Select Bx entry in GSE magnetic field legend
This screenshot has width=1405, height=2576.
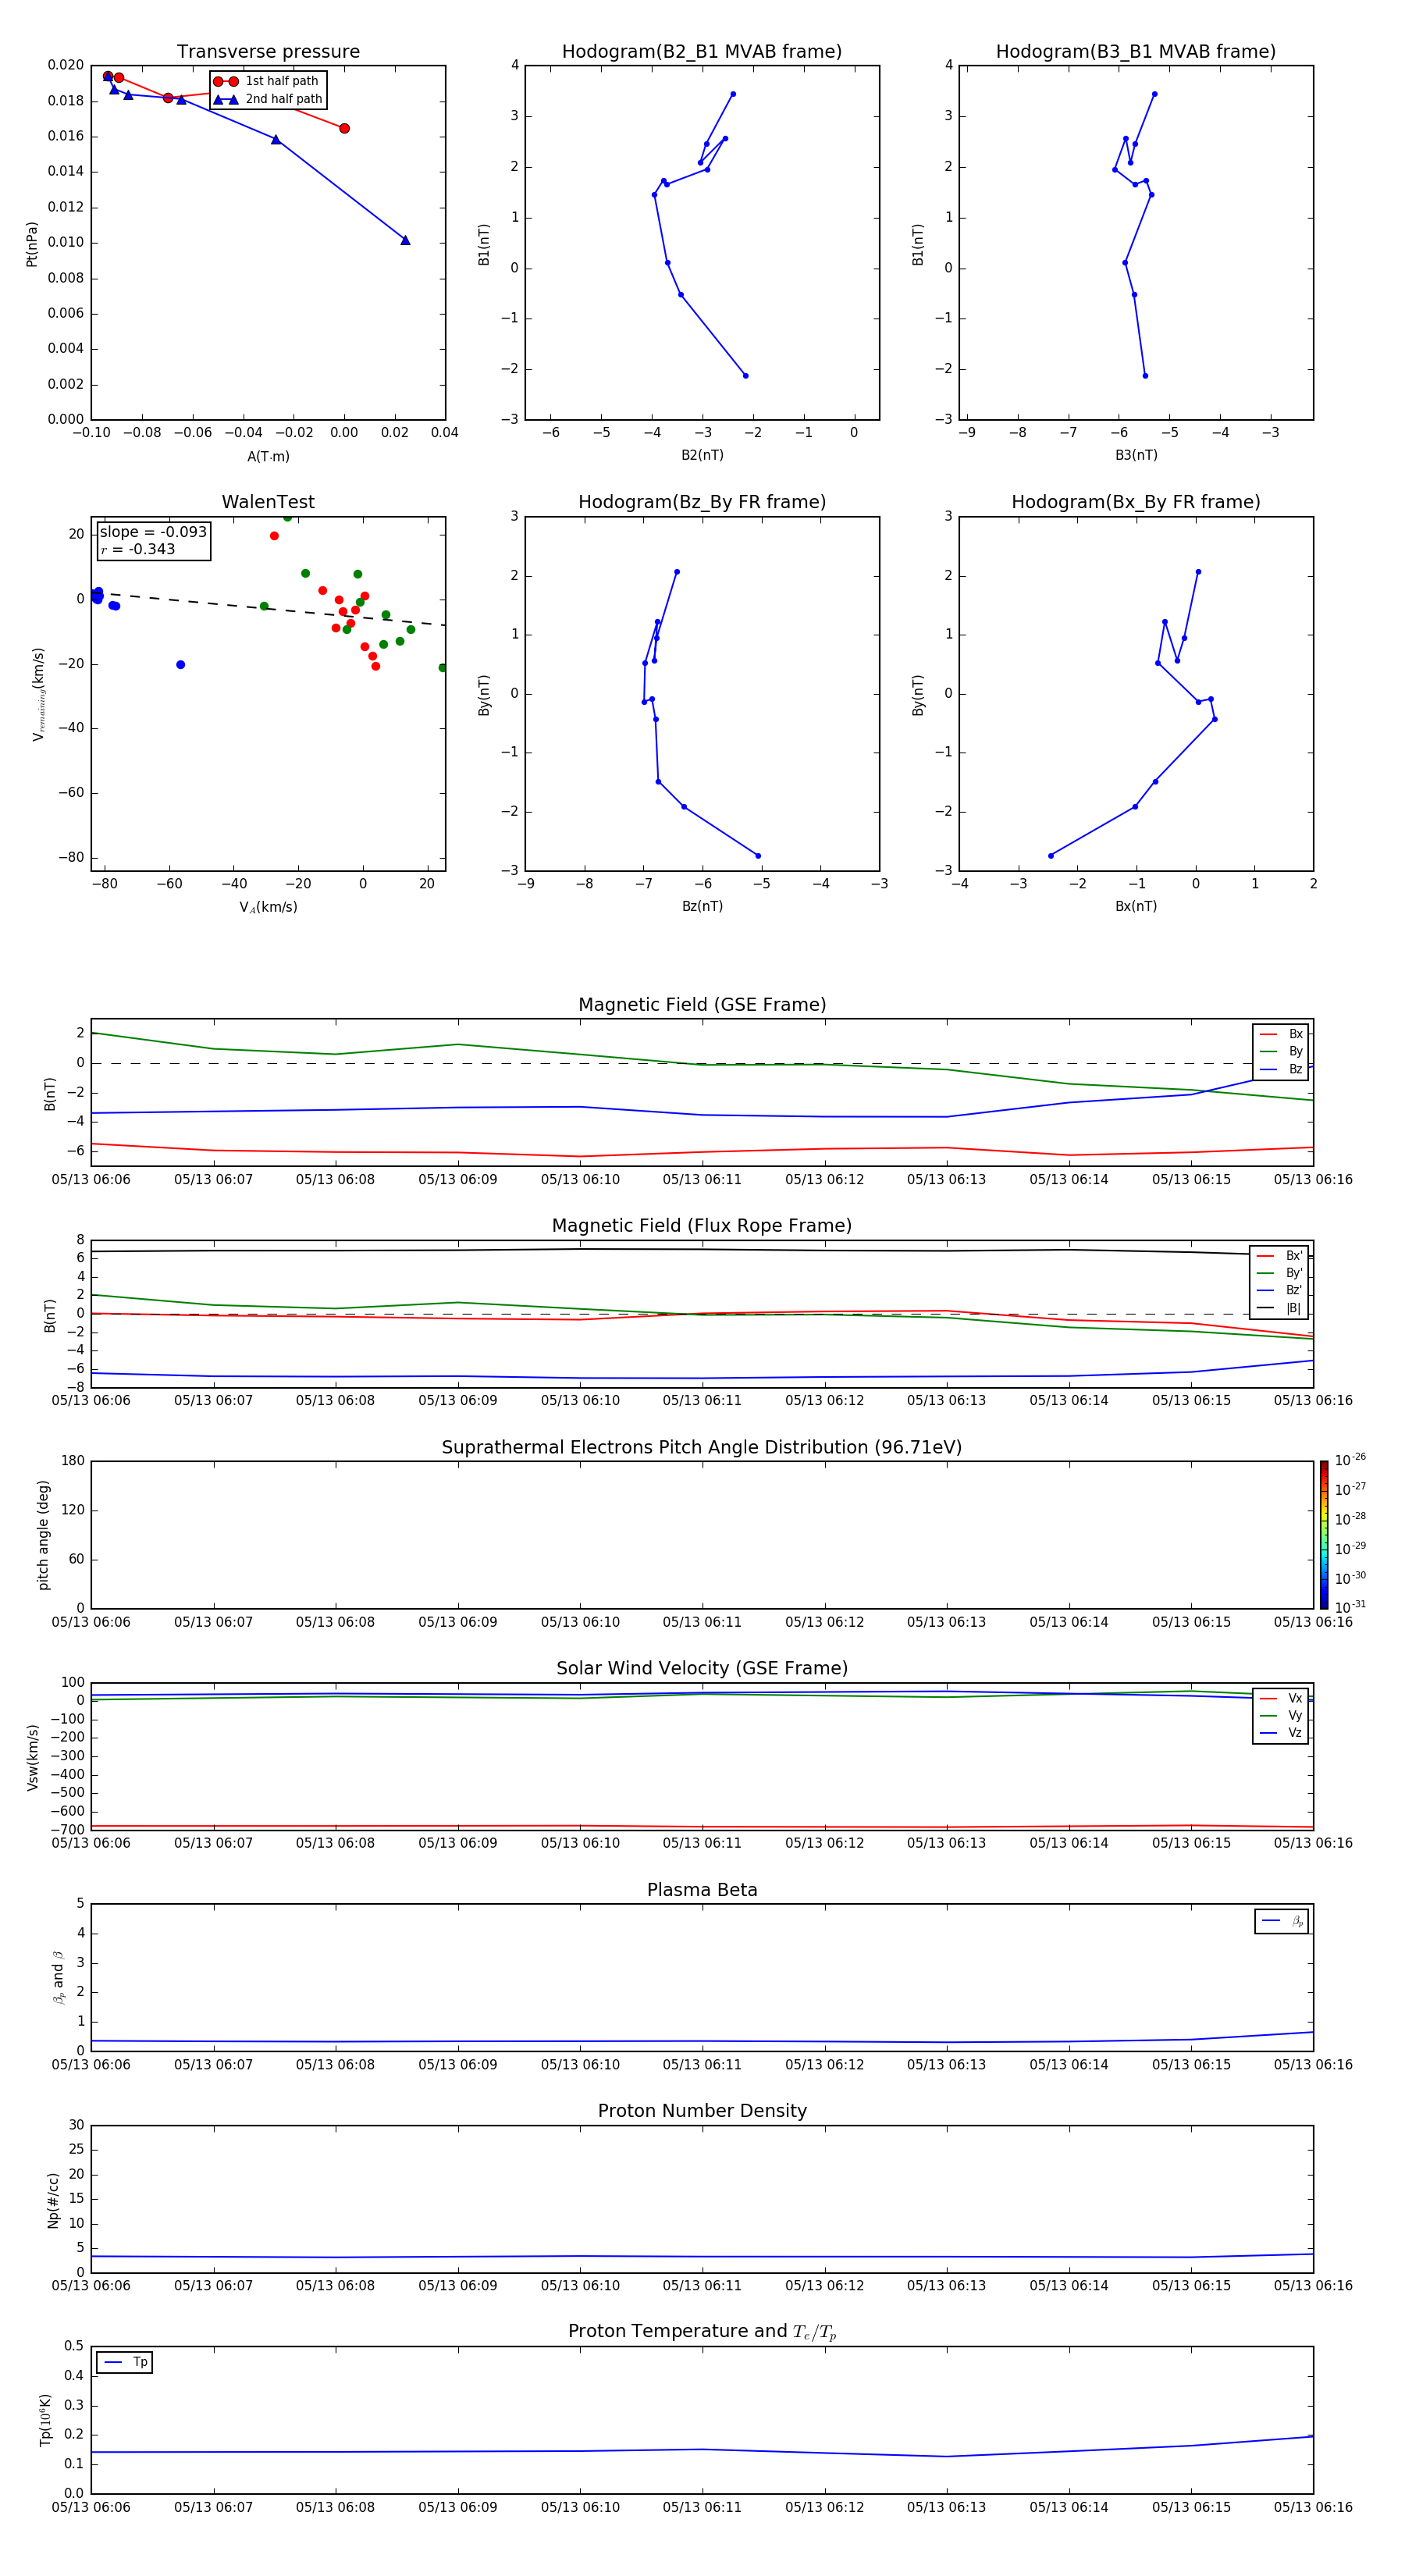tap(1281, 1034)
